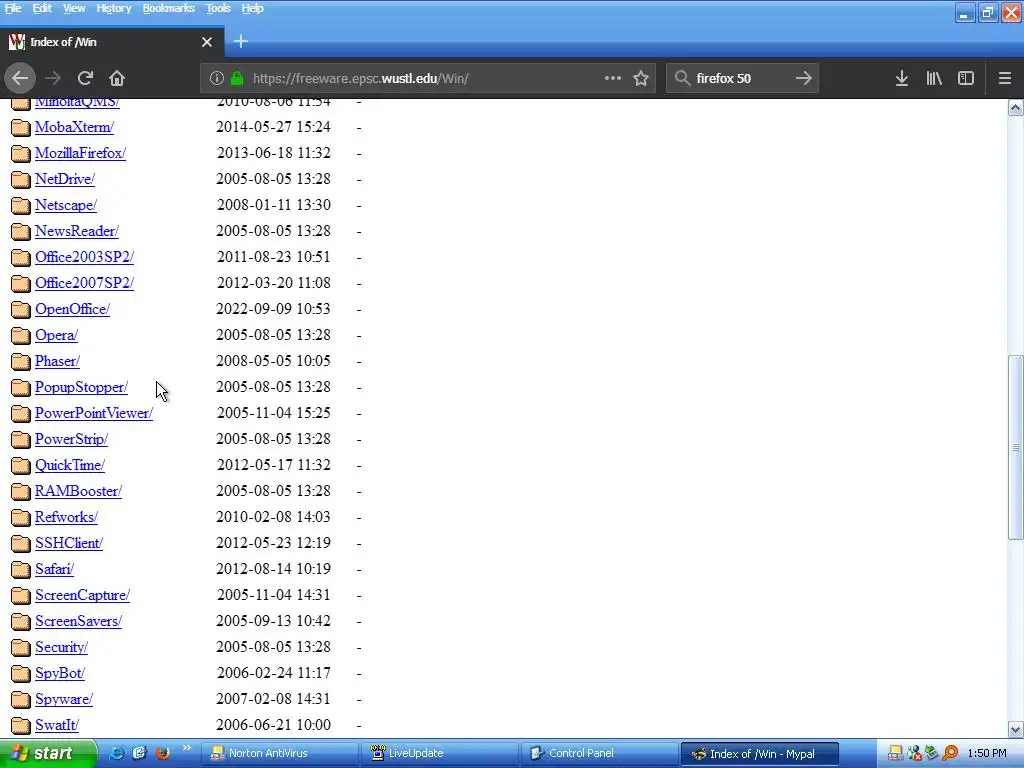Open page actions three-dot menu
Image resolution: width=1024 pixels, height=768 pixels.
coord(613,78)
